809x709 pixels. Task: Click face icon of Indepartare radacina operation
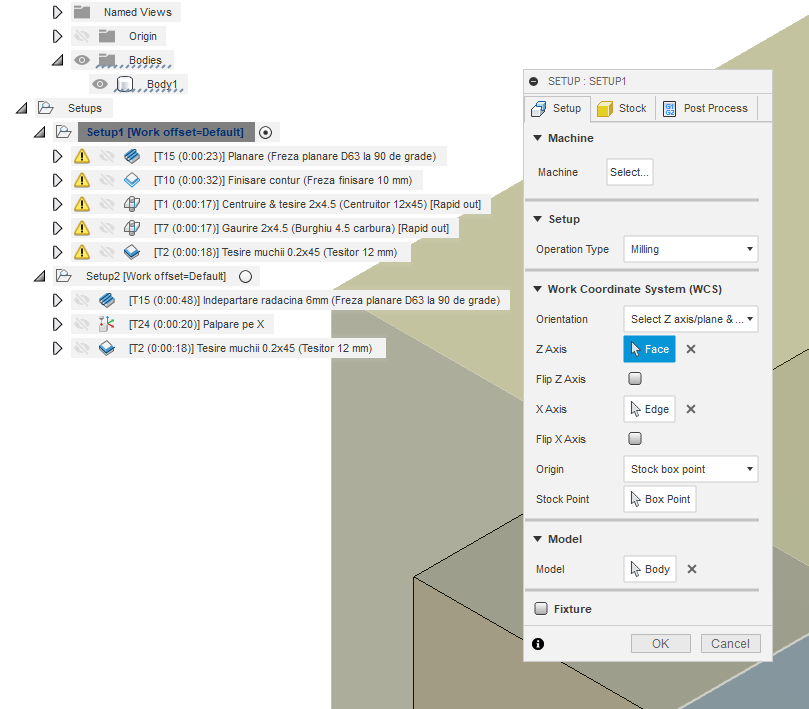107,300
